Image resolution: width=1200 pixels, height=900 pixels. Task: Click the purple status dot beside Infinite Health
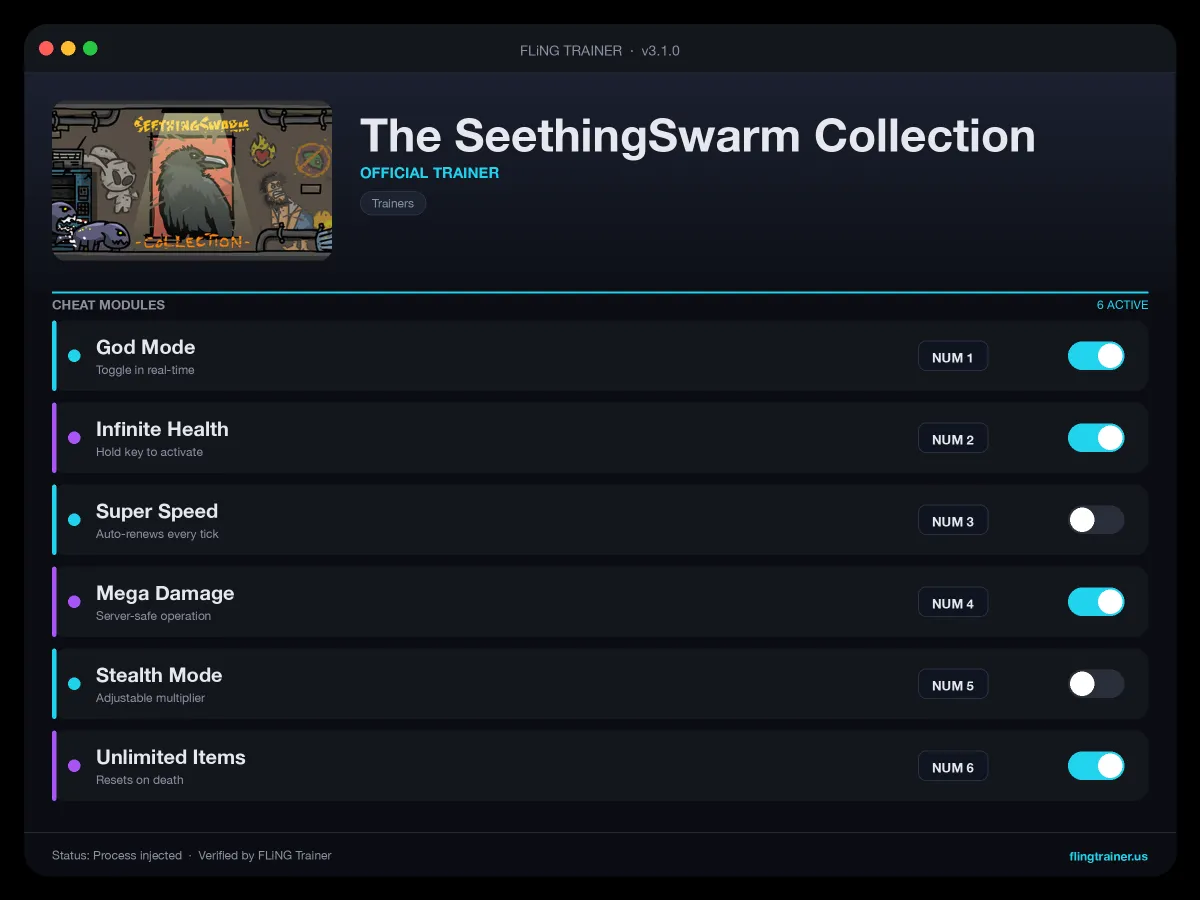[74, 438]
